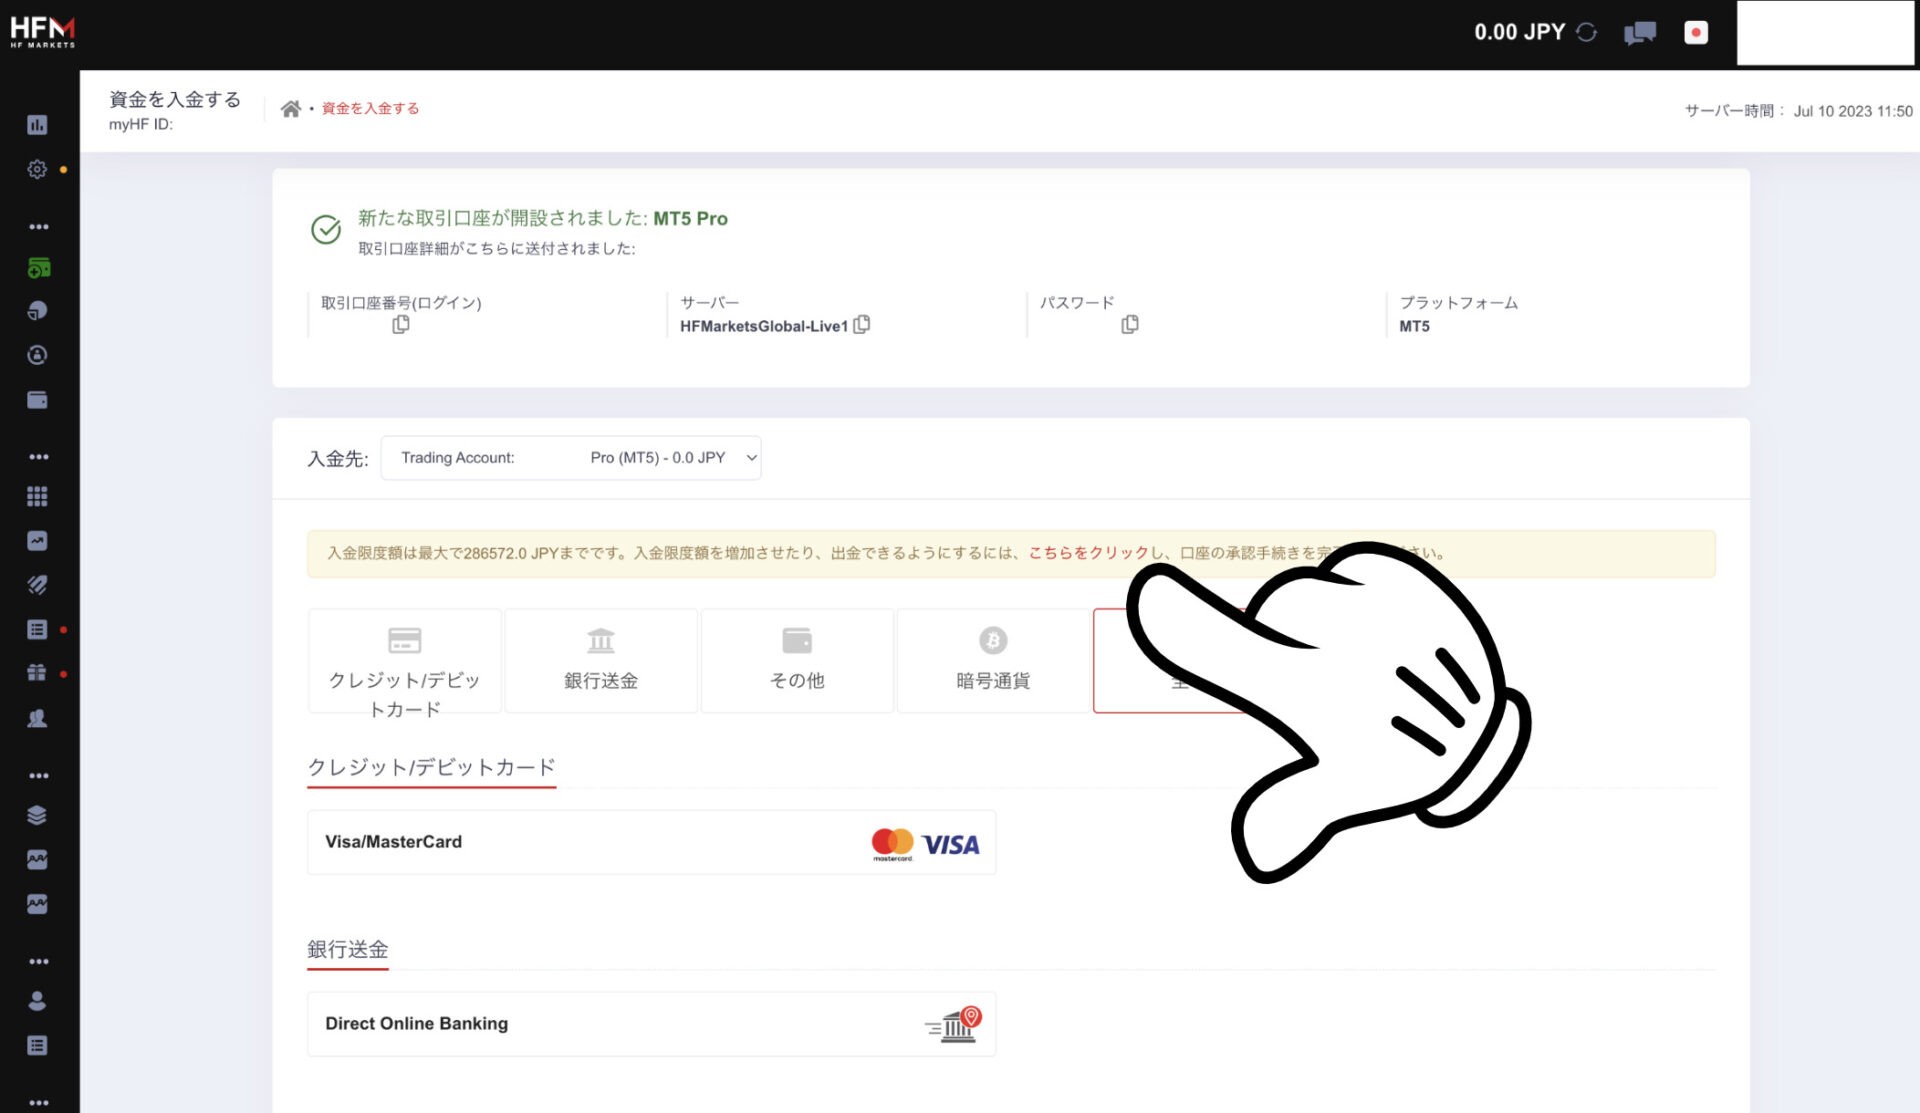This screenshot has height=1113, width=1920.
Task: Click the 資金を入金する breadcrumb link
Action: tap(370, 109)
